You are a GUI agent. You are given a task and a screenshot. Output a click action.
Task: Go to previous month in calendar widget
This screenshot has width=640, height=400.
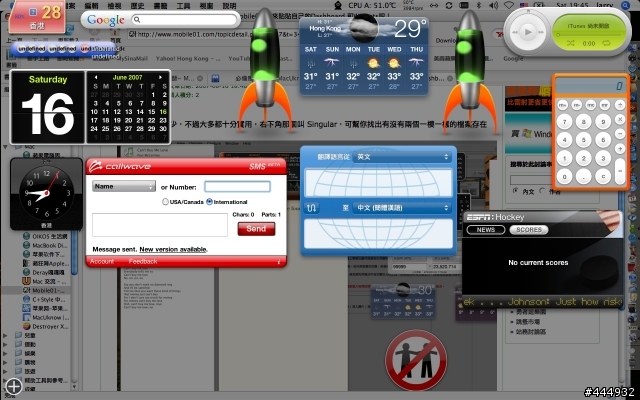pos(96,77)
